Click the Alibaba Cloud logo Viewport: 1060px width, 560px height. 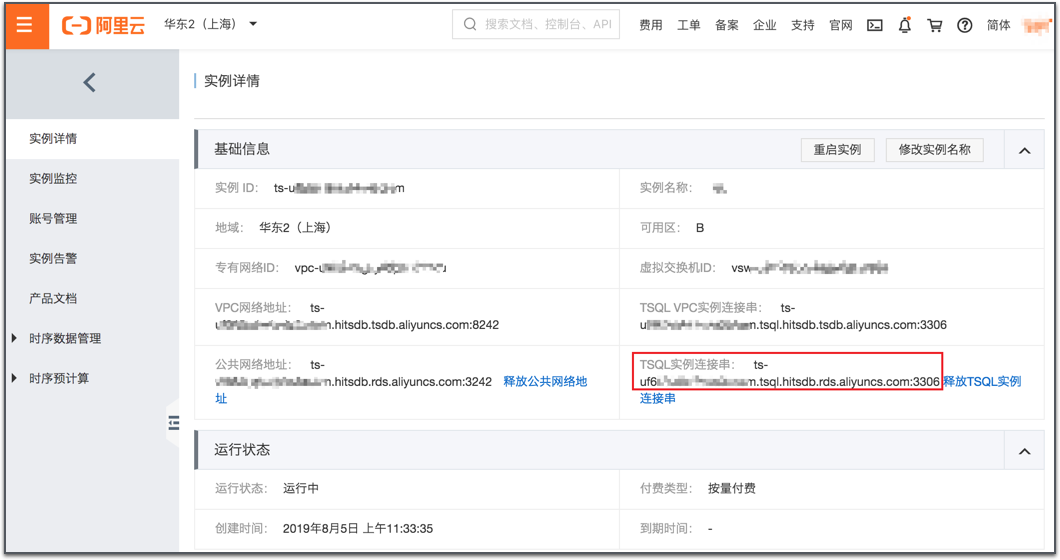(103, 25)
